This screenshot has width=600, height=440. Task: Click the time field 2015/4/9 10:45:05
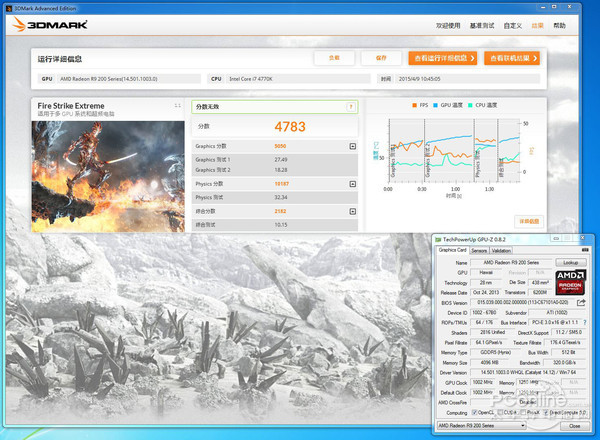tap(467, 79)
